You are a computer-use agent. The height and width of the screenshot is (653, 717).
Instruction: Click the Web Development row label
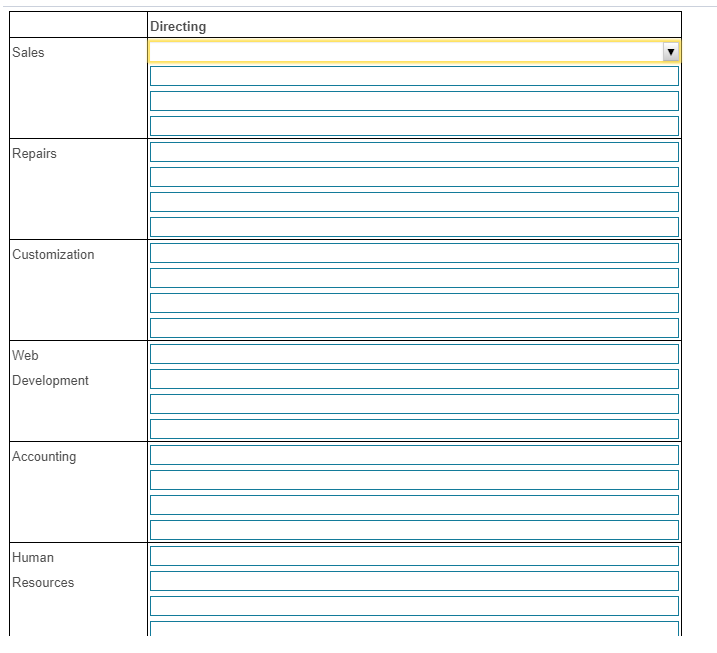click(x=50, y=368)
